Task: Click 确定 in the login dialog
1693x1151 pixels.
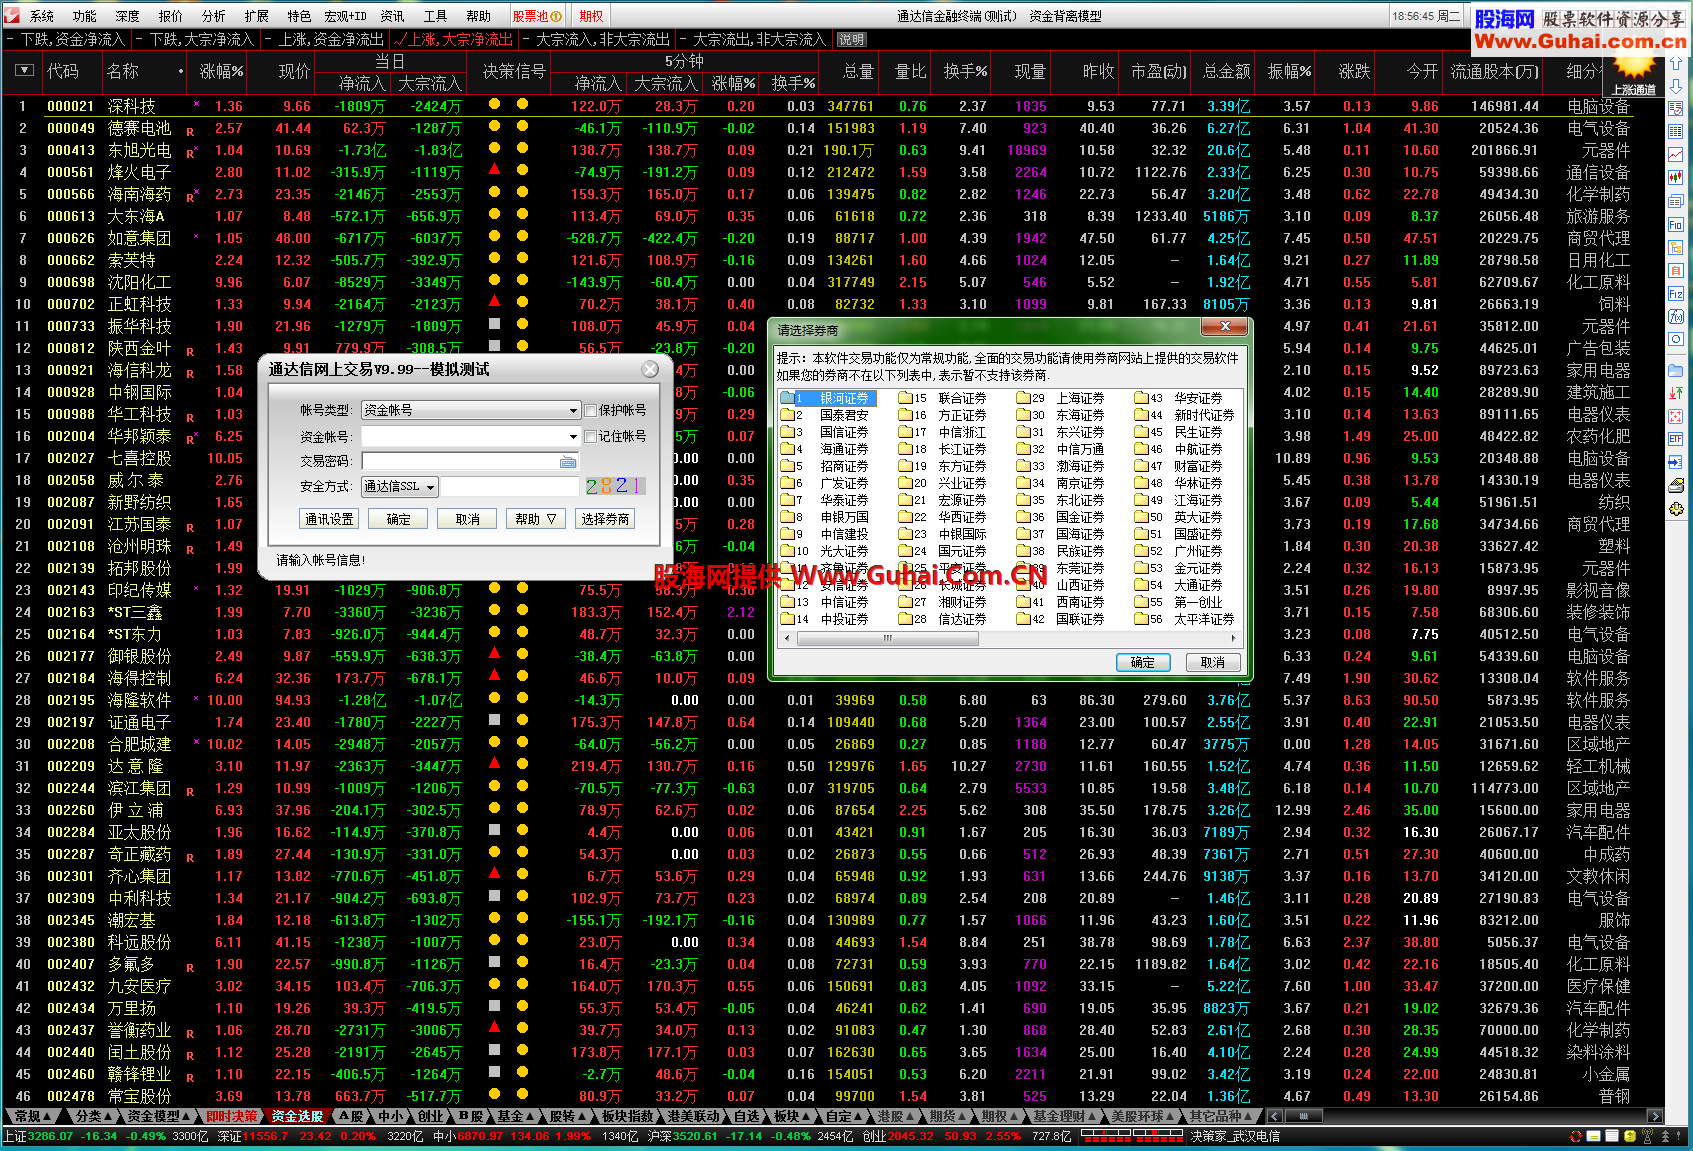Action: [398, 519]
